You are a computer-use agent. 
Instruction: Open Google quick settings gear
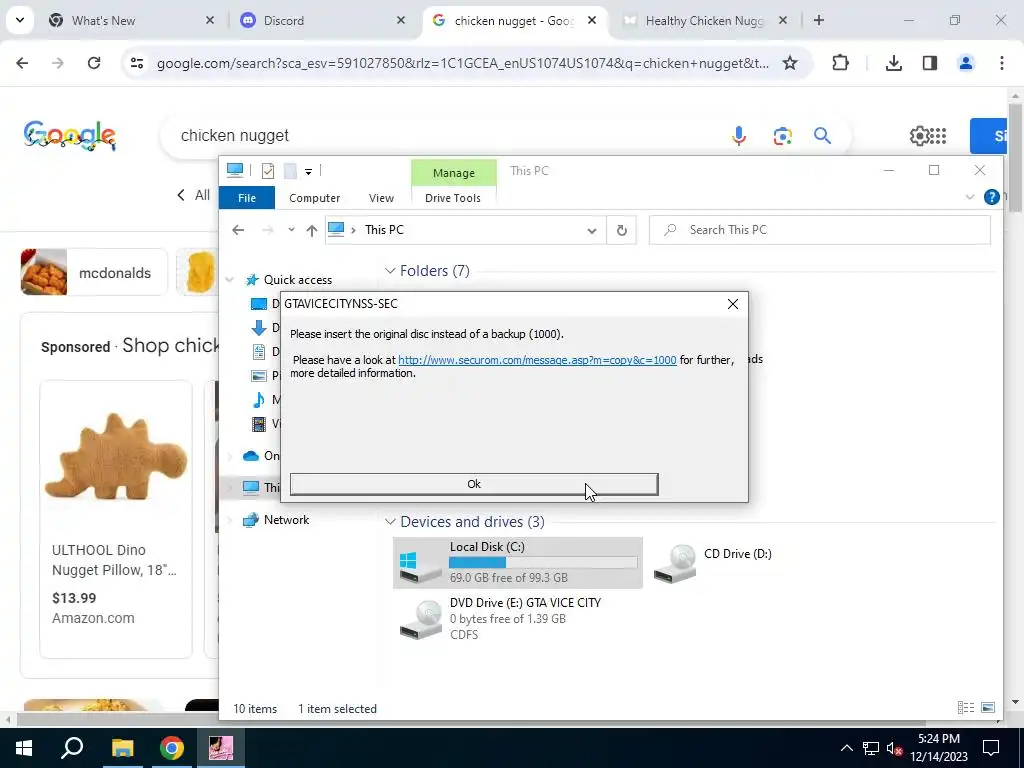tap(919, 136)
